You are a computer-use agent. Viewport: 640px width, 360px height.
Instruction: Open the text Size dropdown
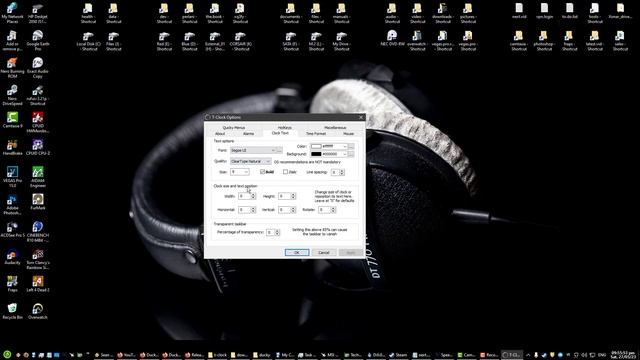240,172
